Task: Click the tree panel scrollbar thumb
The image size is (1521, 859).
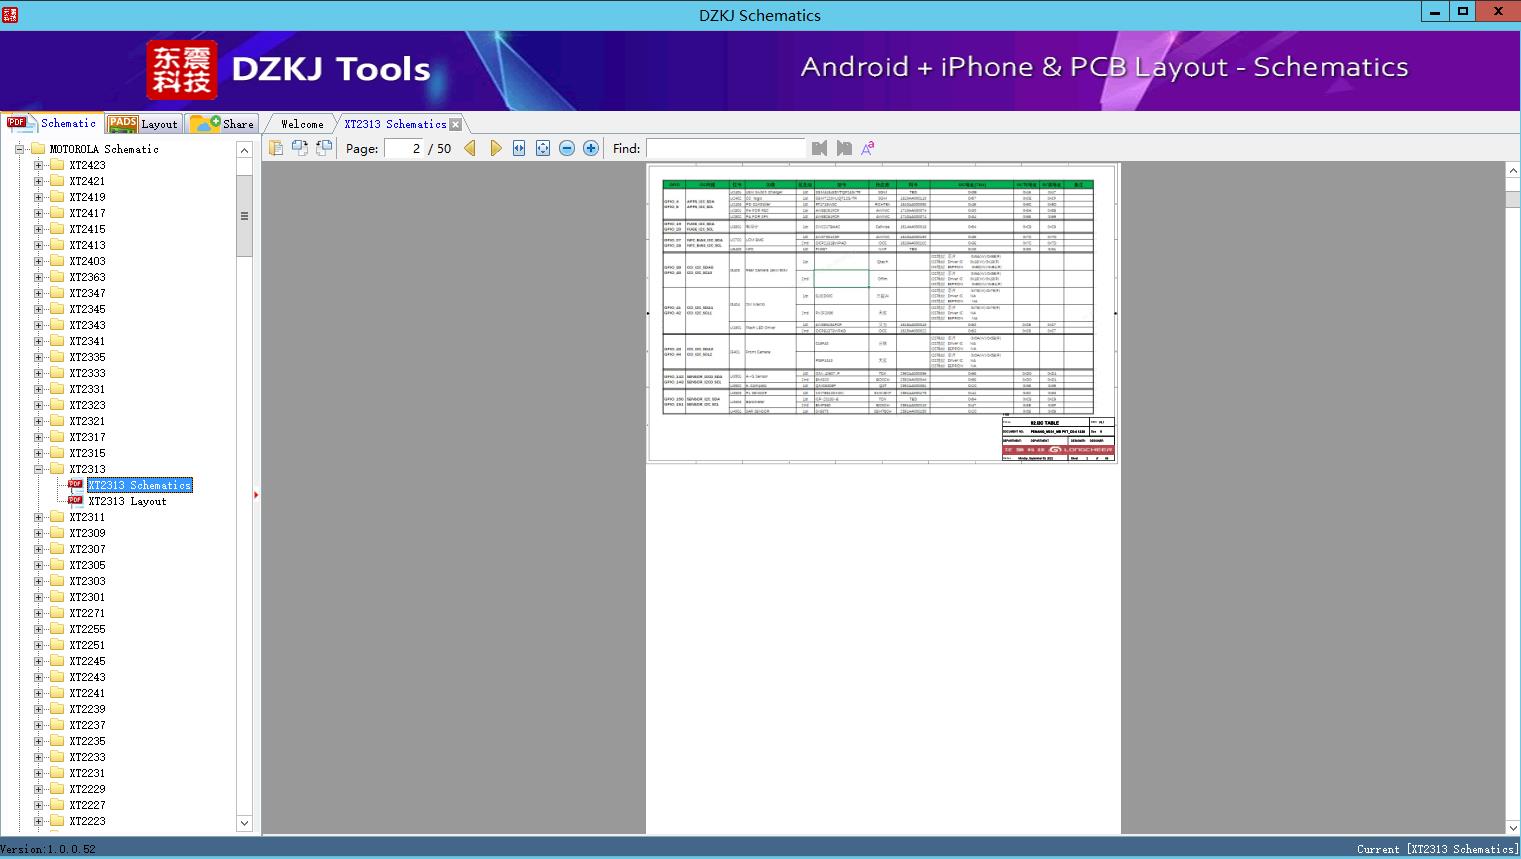Action: click(x=244, y=216)
